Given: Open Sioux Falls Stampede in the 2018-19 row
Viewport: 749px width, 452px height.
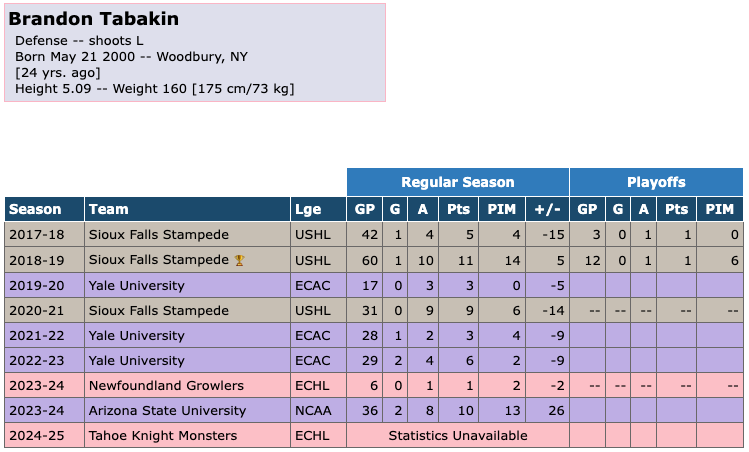Looking at the screenshot, I should [x=159, y=260].
